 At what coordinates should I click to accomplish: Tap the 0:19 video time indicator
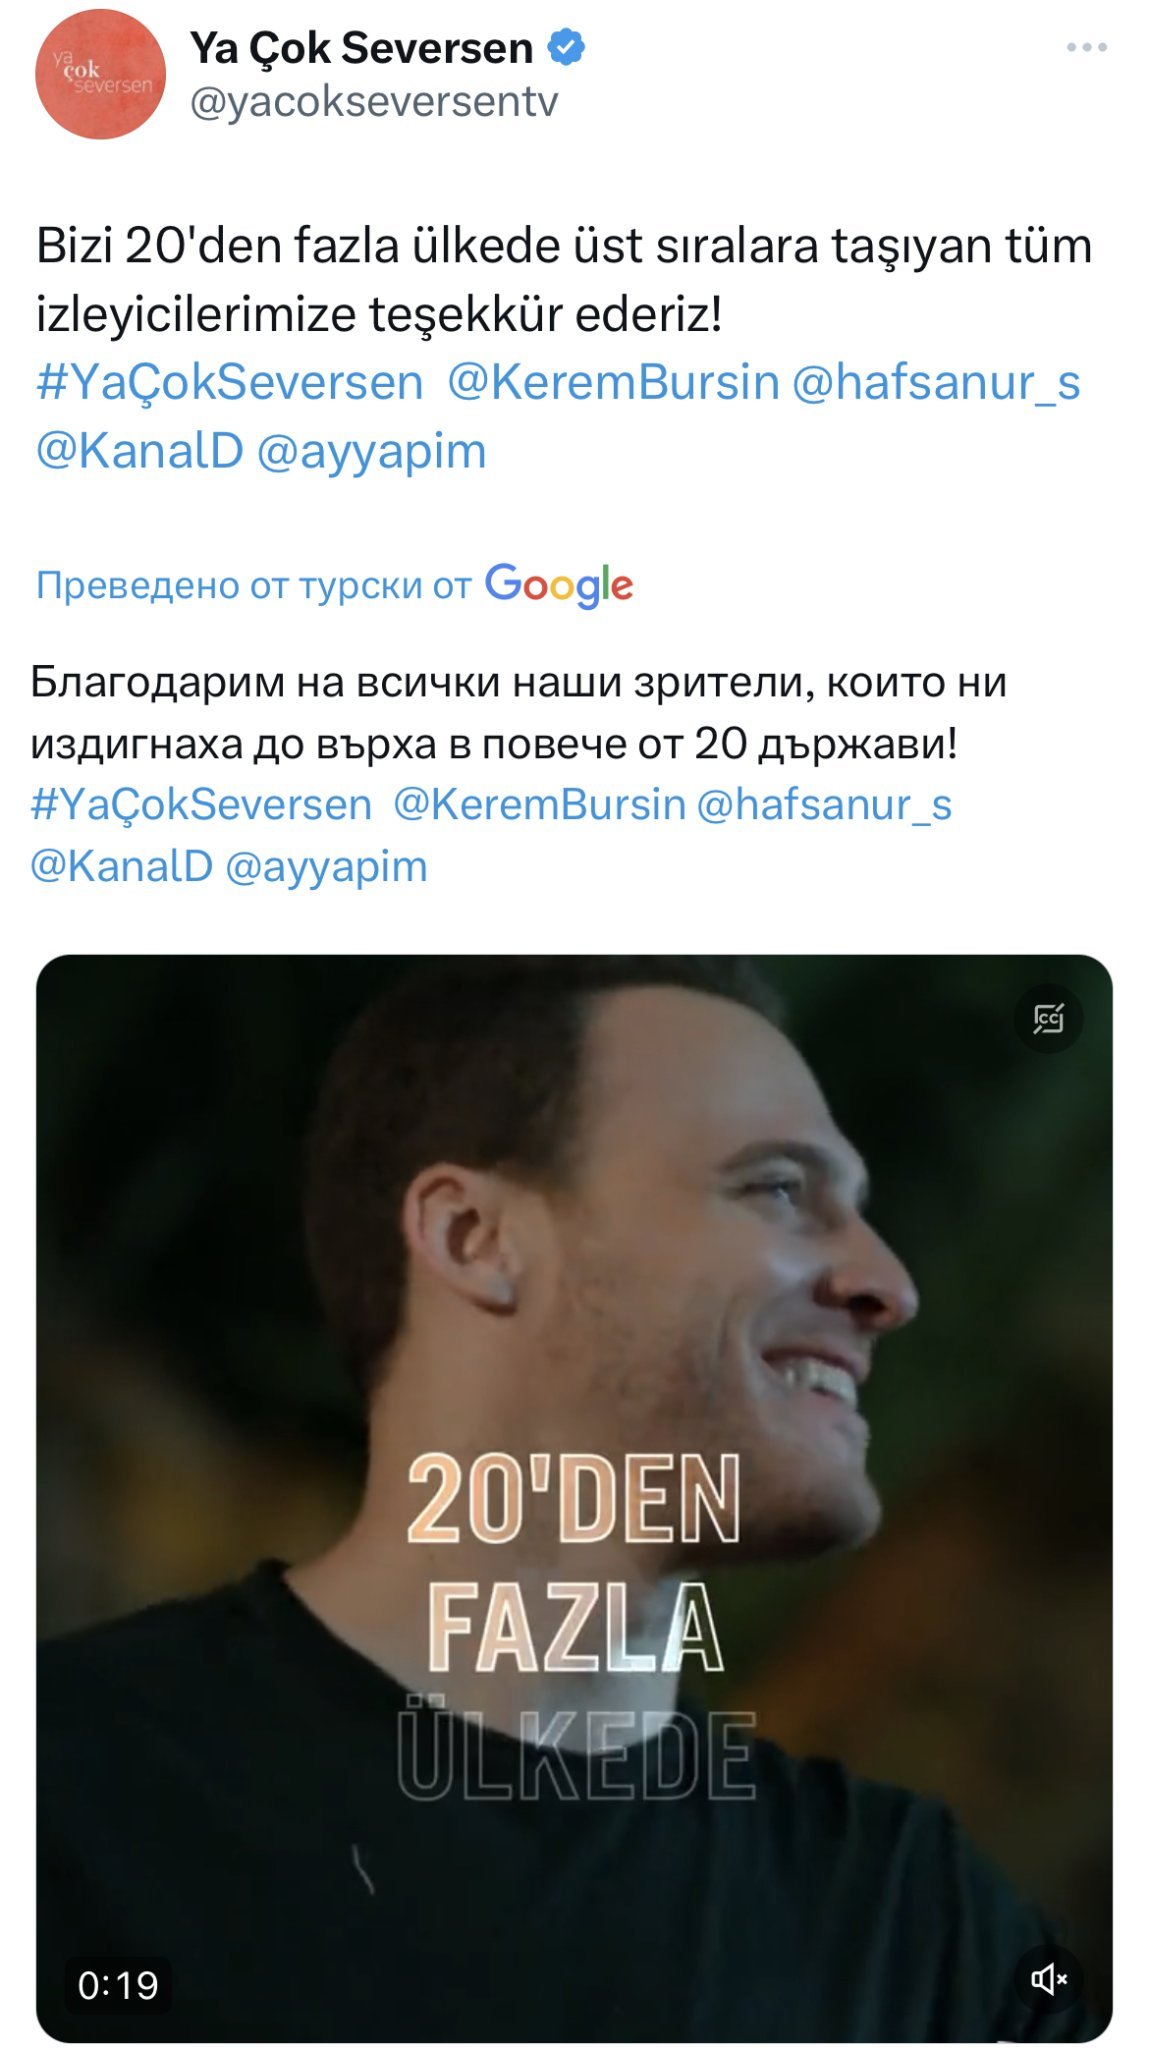pyautogui.click(x=118, y=1985)
